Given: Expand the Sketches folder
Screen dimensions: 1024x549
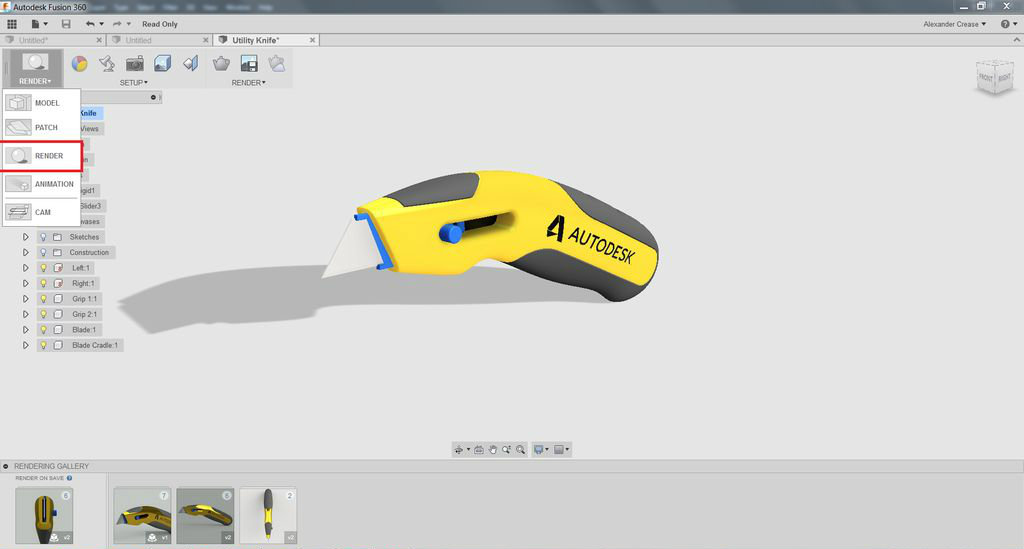Looking at the screenshot, I should coord(25,237).
